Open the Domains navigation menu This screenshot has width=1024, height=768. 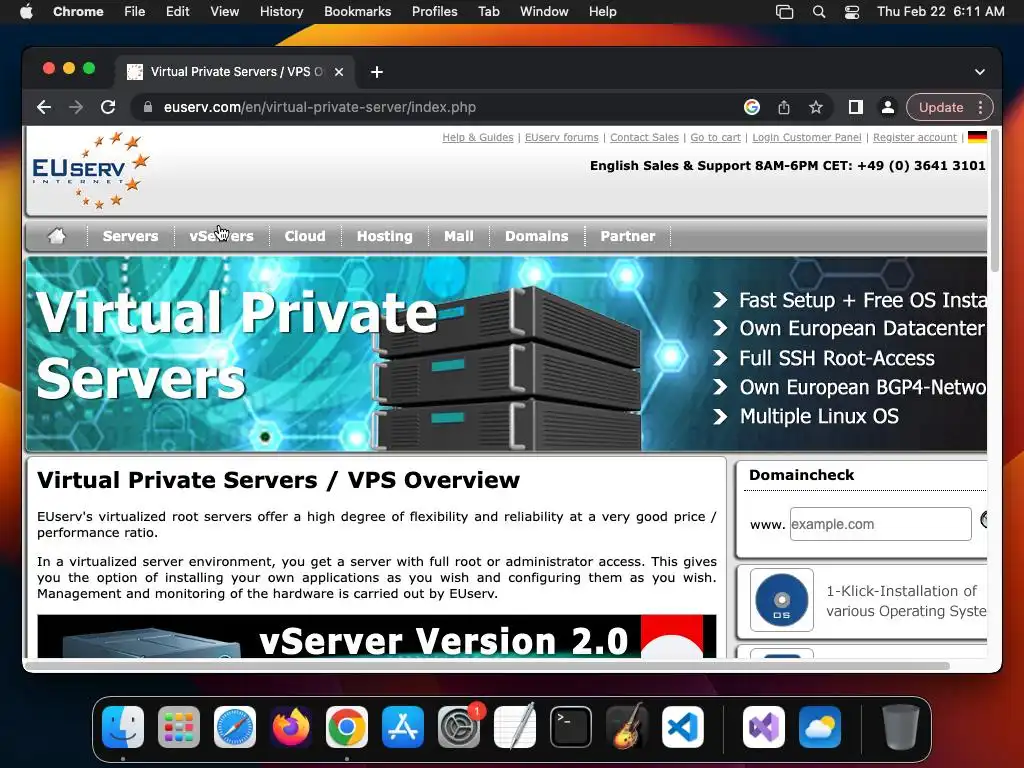pos(537,236)
